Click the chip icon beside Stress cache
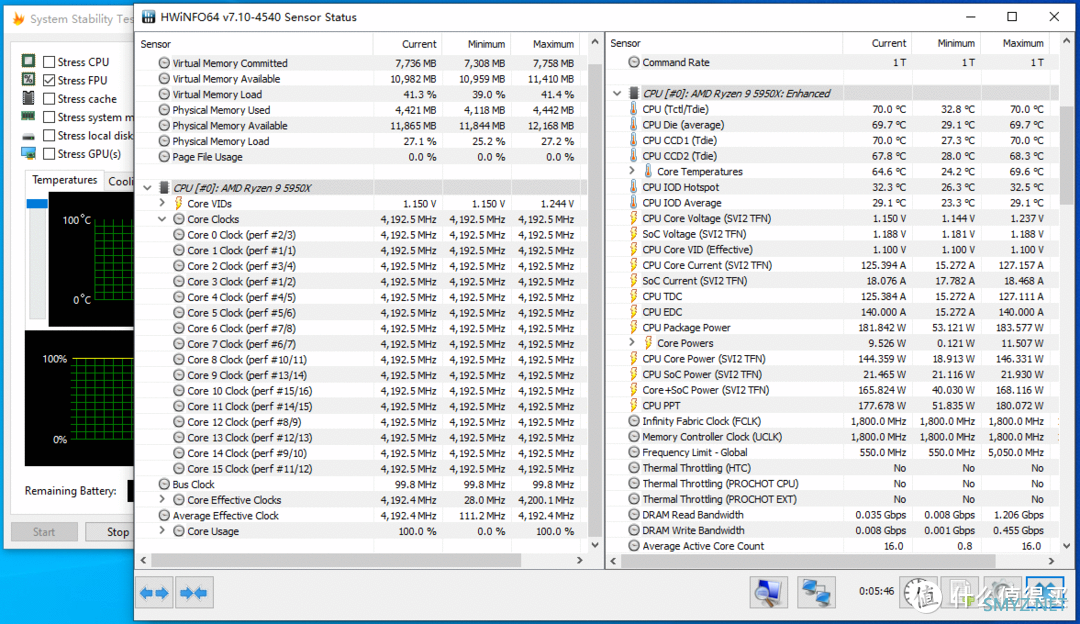The width and height of the screenshot is (1080, 624). click(28, 98)
